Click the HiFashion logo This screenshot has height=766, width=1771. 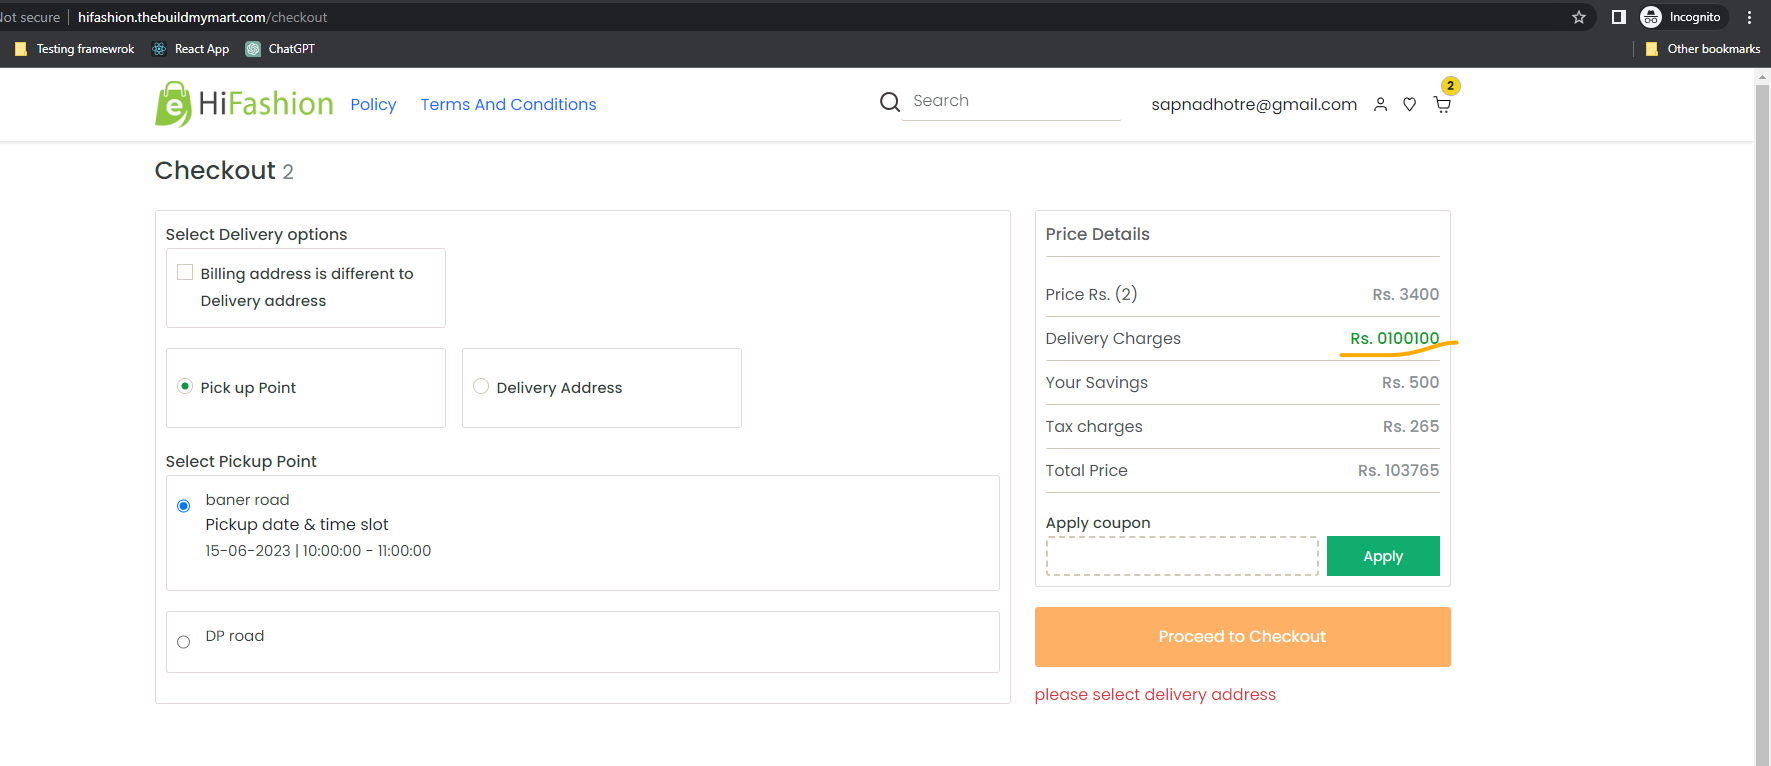244,104
